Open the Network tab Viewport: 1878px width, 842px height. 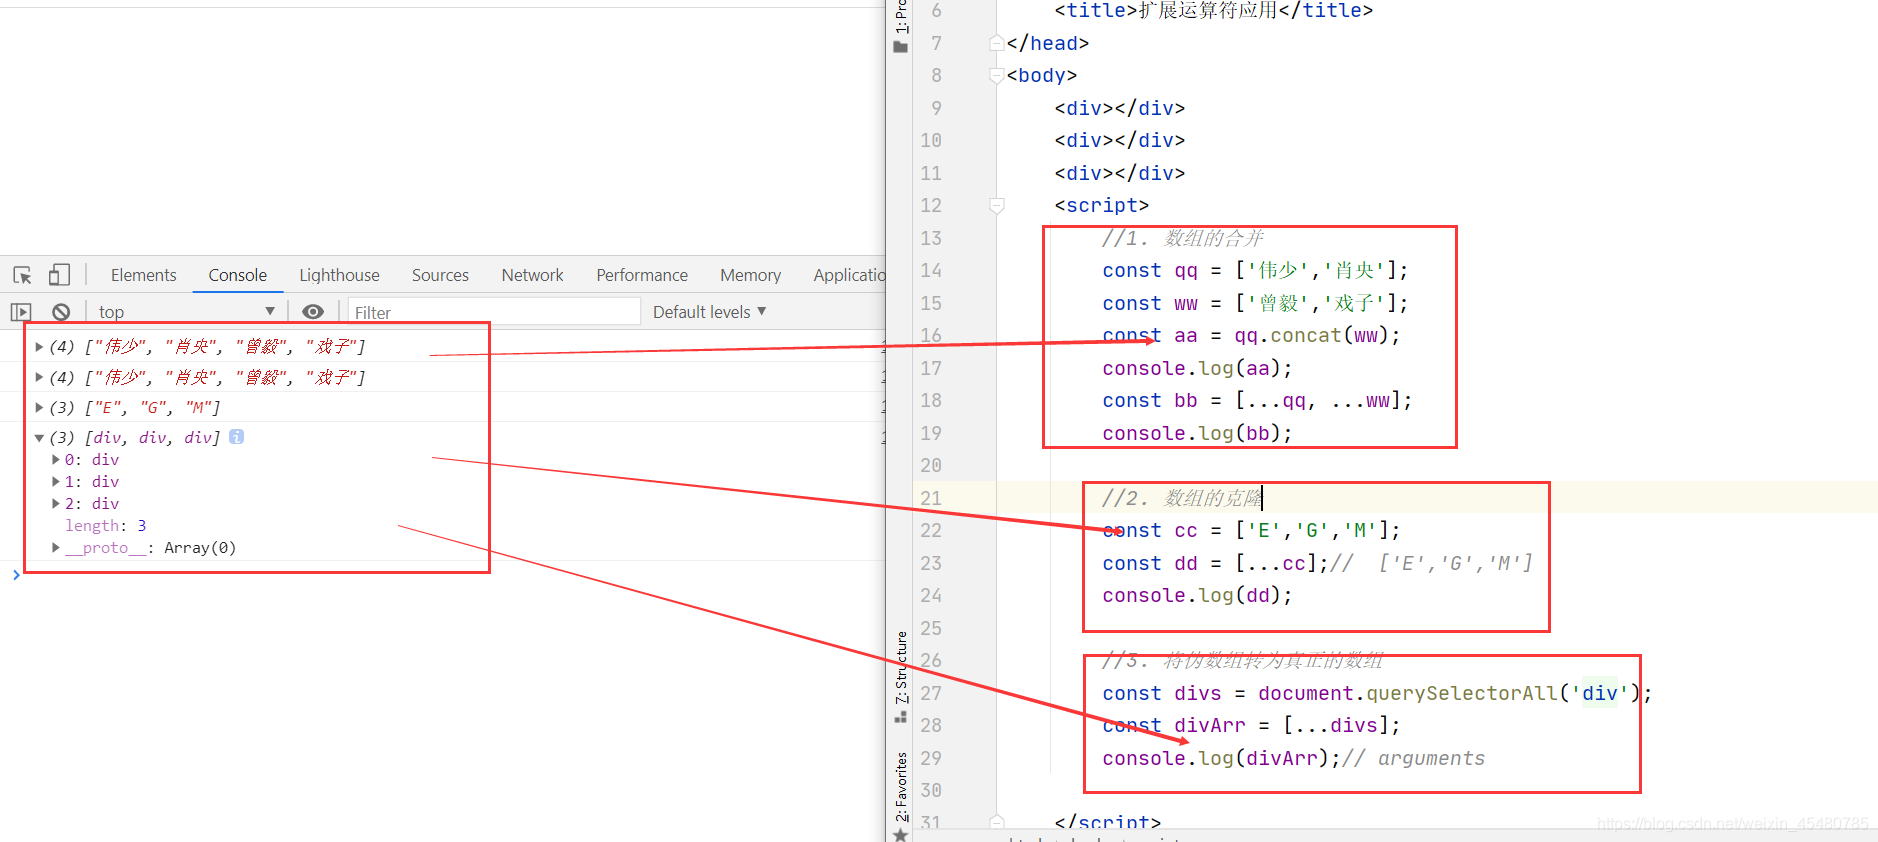[532, 275]
